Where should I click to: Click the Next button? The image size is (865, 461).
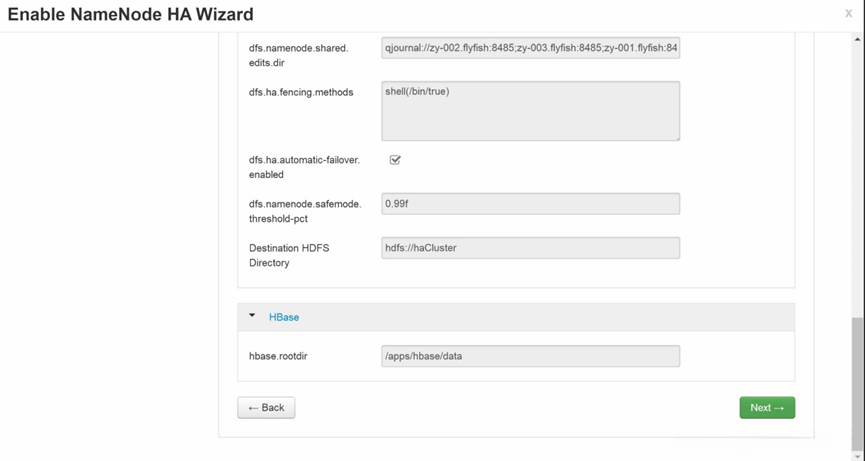[767, 407]
